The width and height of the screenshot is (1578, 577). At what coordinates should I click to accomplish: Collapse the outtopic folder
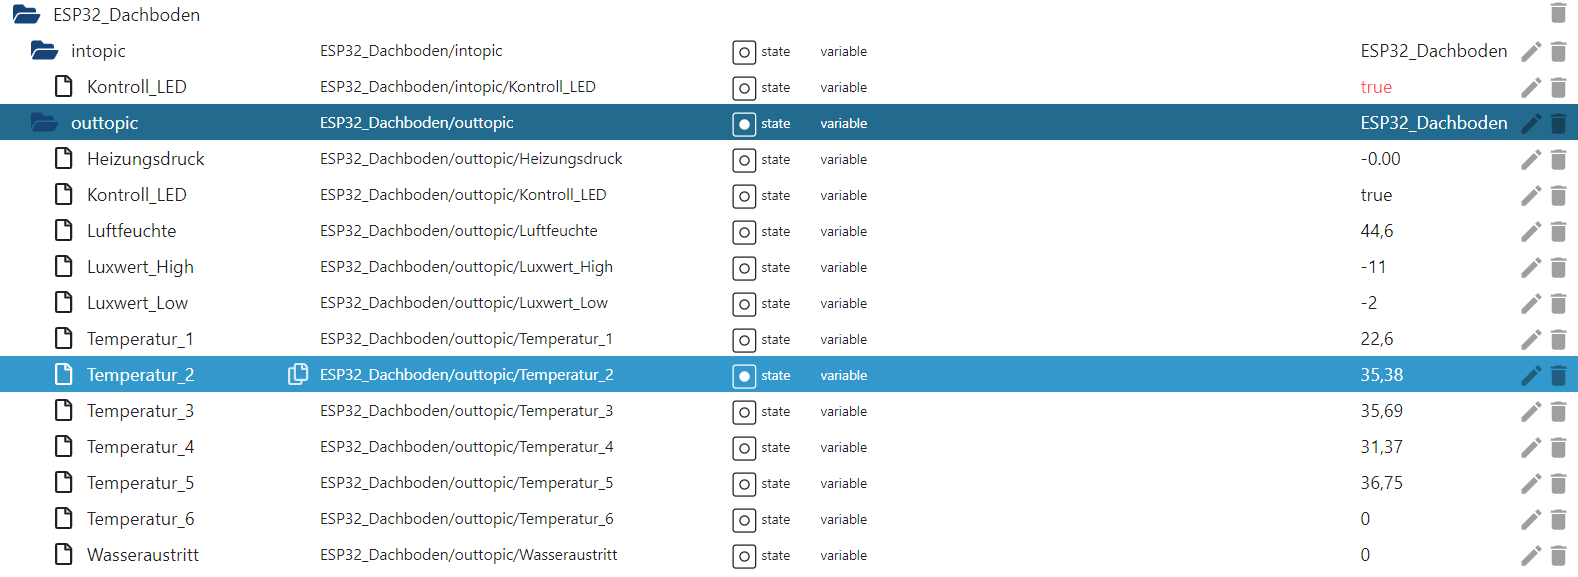44,122
